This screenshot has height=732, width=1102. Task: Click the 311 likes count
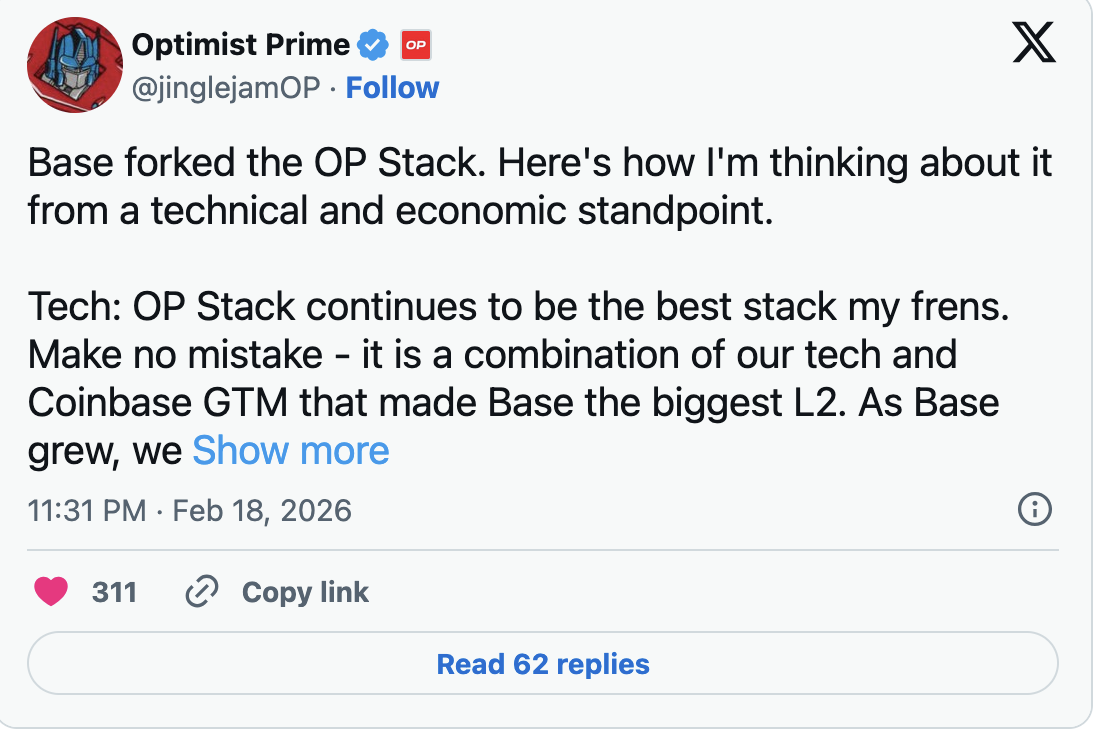(114, 592)
